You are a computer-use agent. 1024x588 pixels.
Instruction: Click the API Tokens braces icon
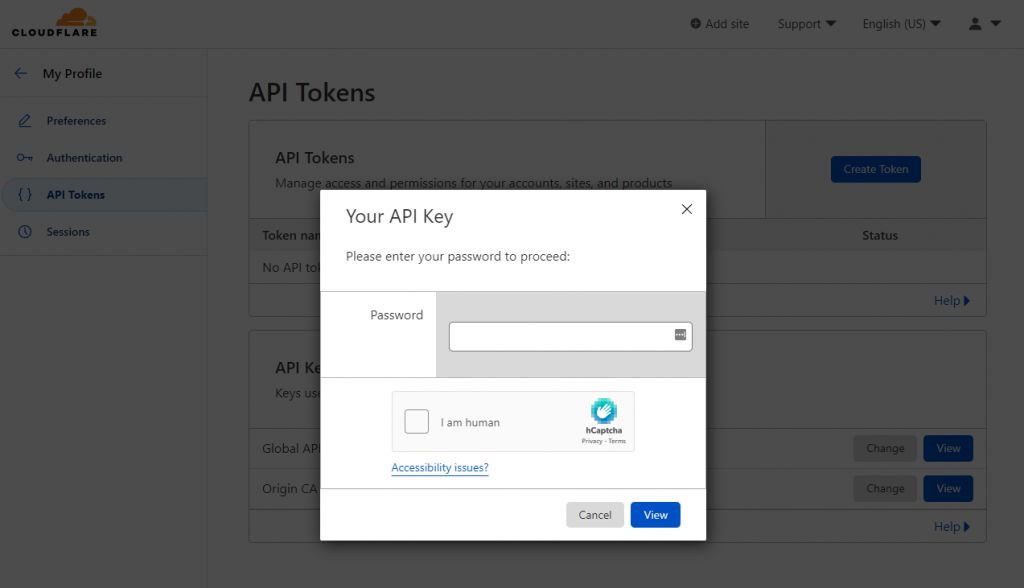tap(24, 194)
